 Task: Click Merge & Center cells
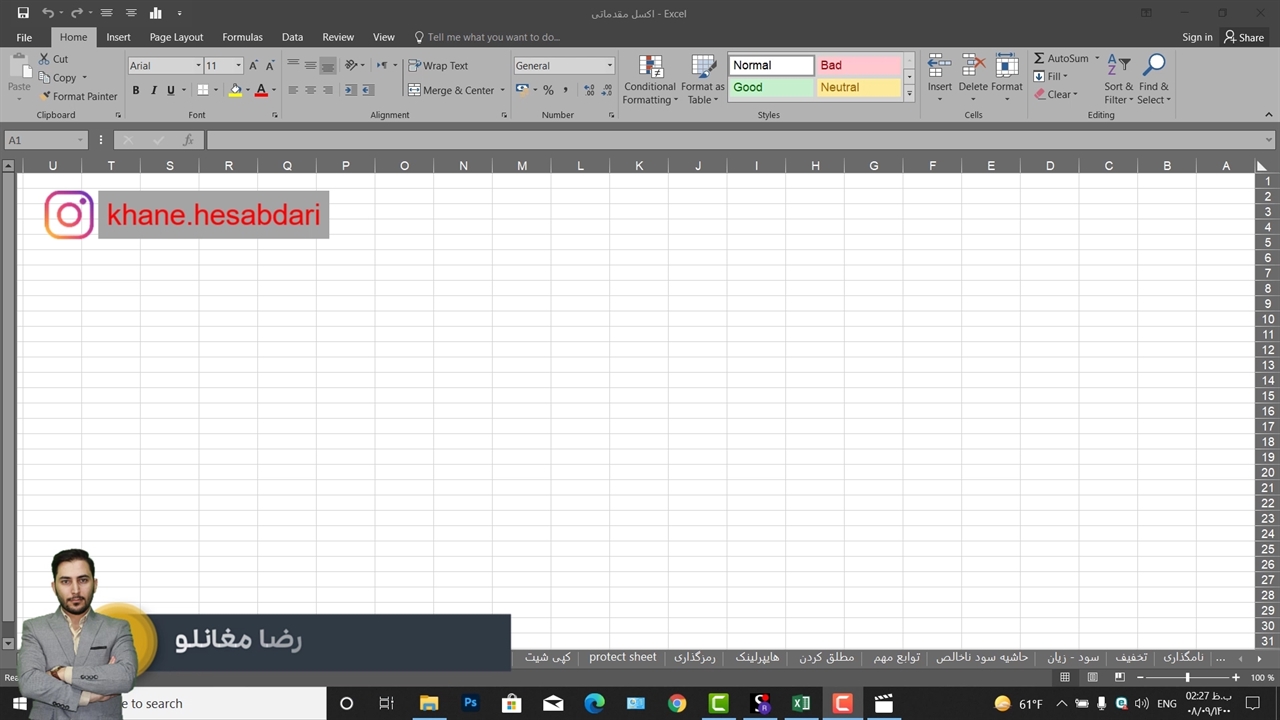(451, 90)
